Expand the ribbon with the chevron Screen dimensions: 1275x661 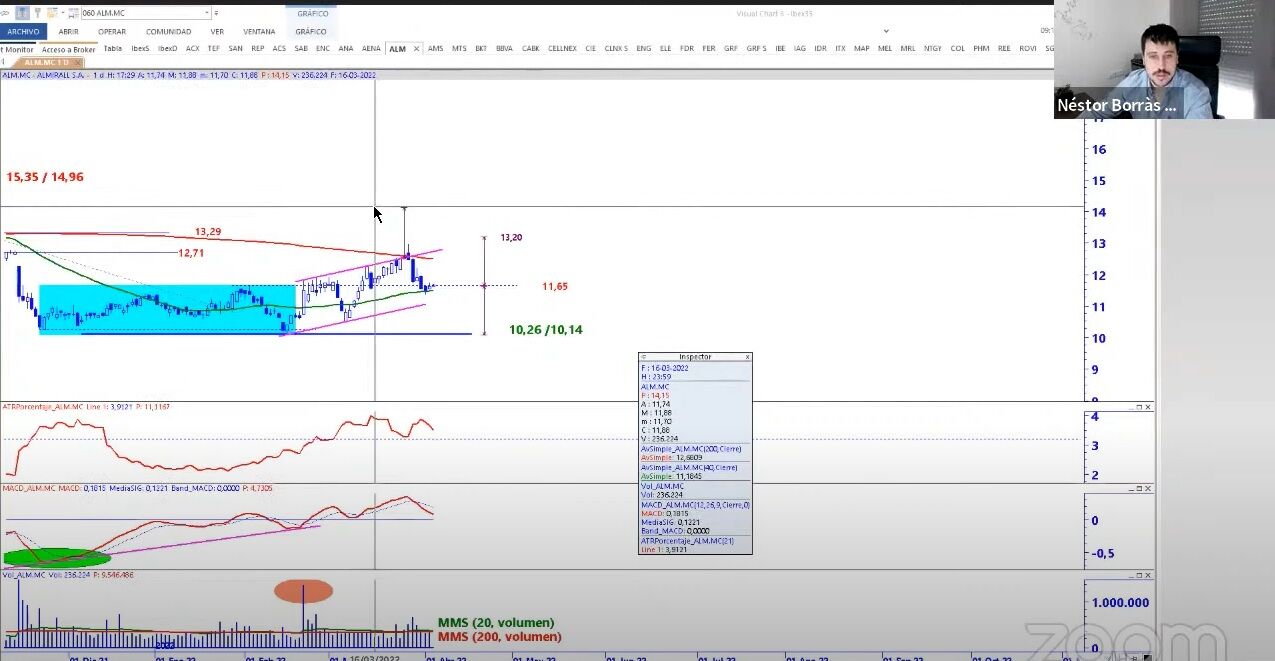click(886, 31)
